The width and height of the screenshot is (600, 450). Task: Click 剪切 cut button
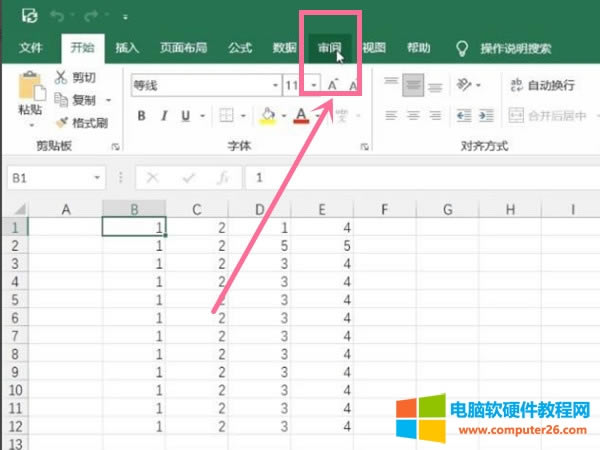tap(76, 78)
